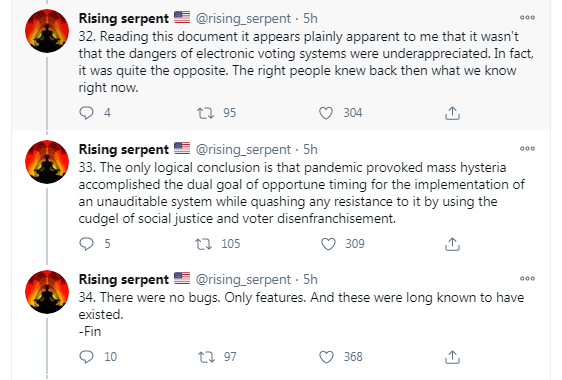Open tweet 34 text about no bugs
Screen dimensions: 562x380
point(301,306)
